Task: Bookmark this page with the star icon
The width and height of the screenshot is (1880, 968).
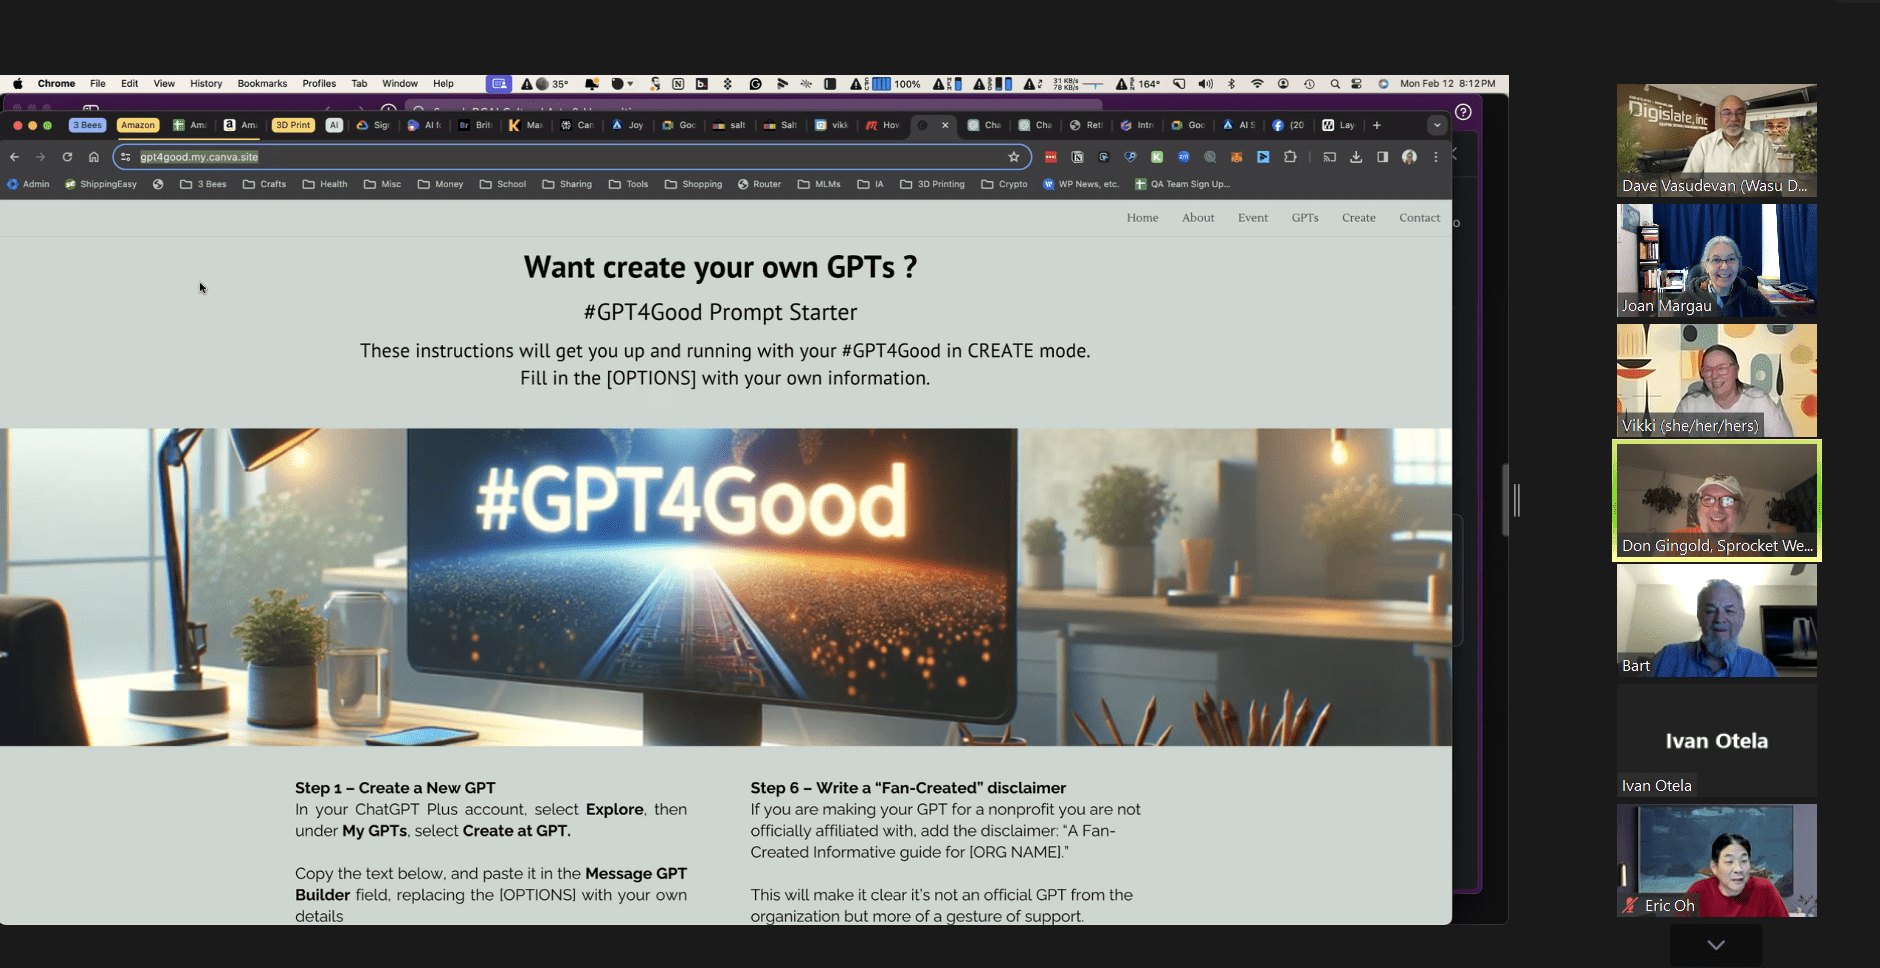Action: coord(1014,157)
